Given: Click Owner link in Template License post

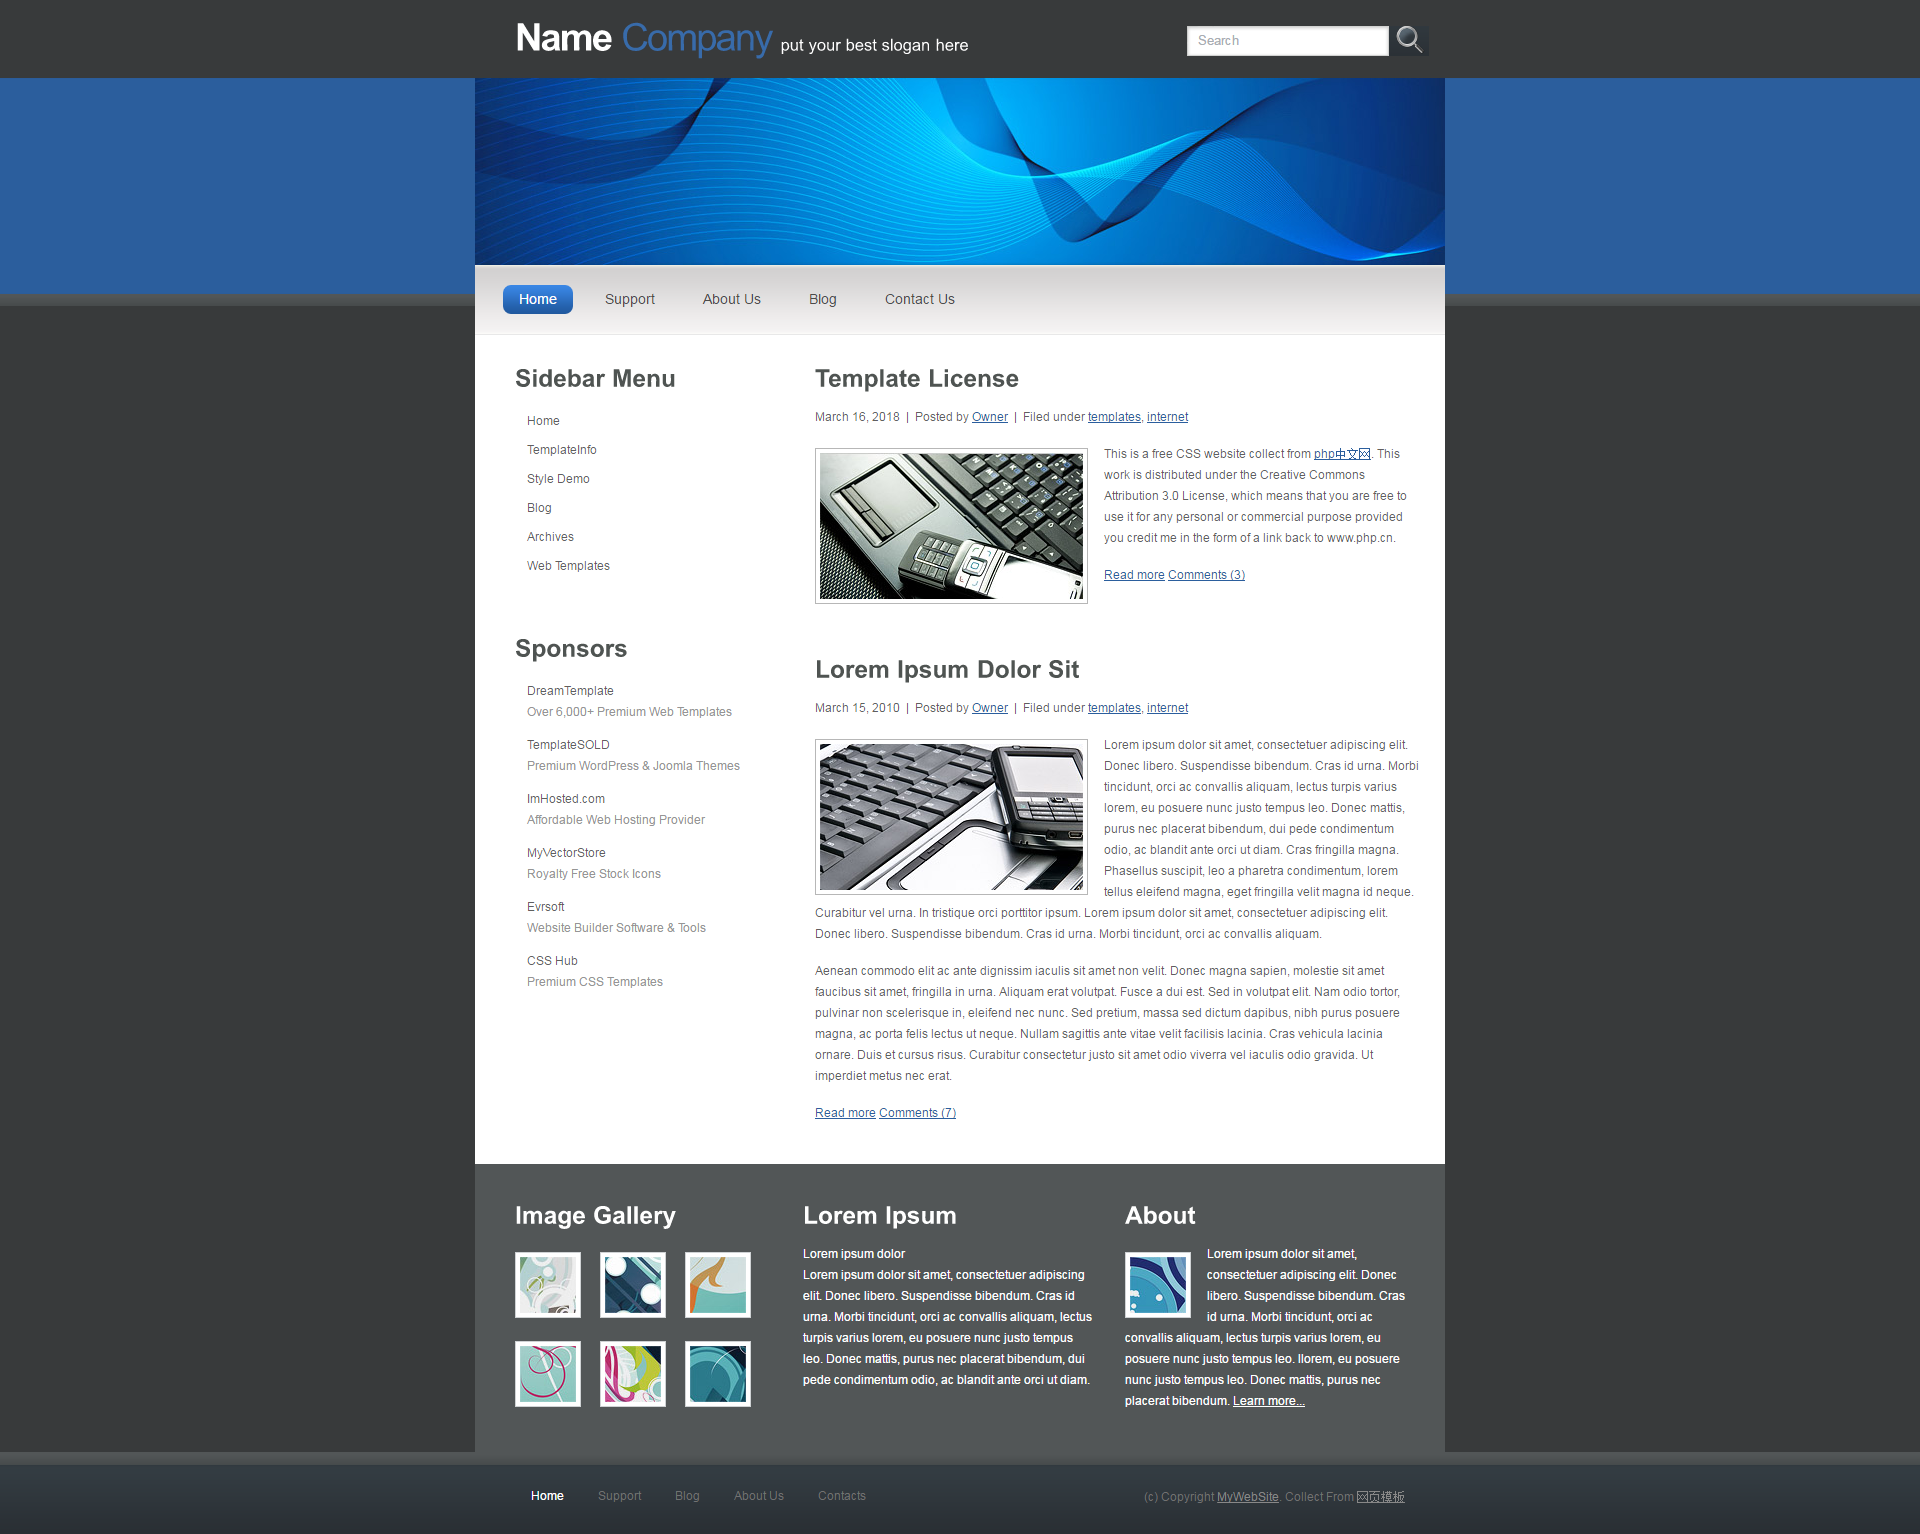Looking at the screenshot, I should tap(990, 417).
